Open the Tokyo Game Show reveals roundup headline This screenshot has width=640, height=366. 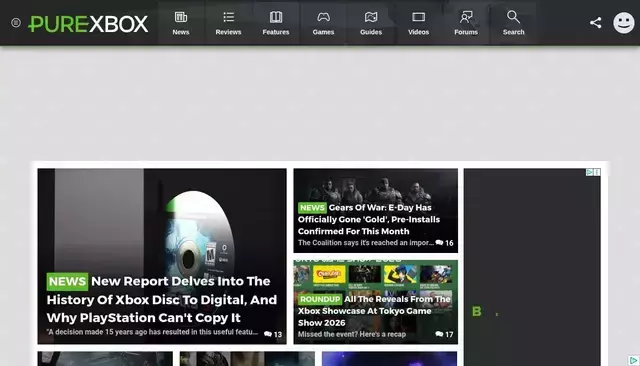(374, 311)
